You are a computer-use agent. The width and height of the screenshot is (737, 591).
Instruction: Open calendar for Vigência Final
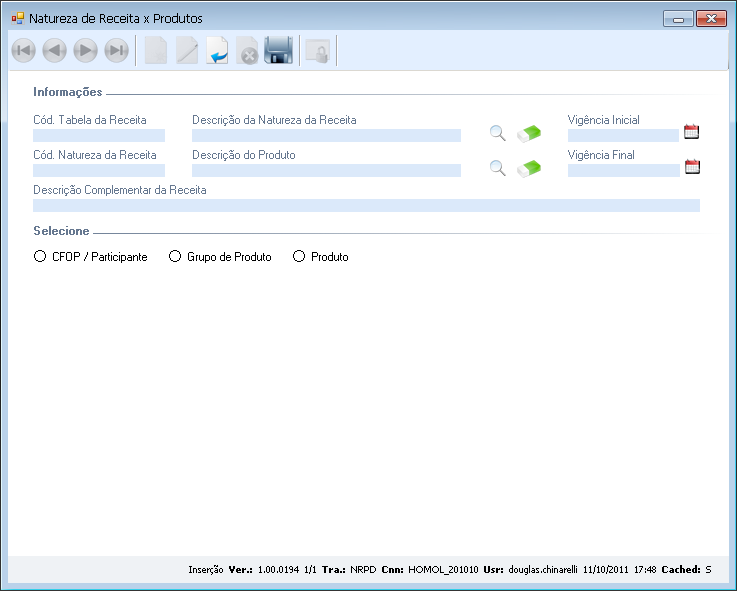692,166
